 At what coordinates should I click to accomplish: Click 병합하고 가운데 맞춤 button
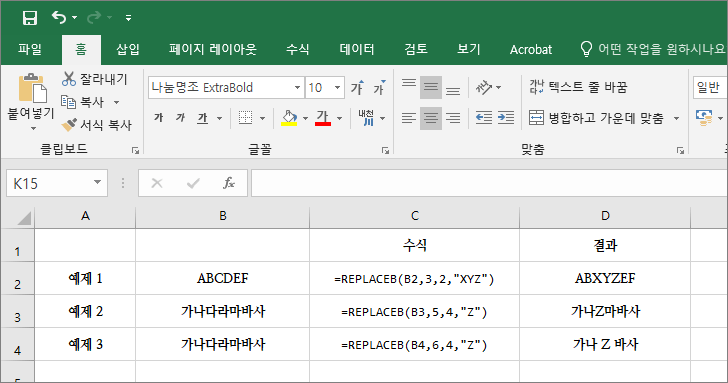pos(597,118)
